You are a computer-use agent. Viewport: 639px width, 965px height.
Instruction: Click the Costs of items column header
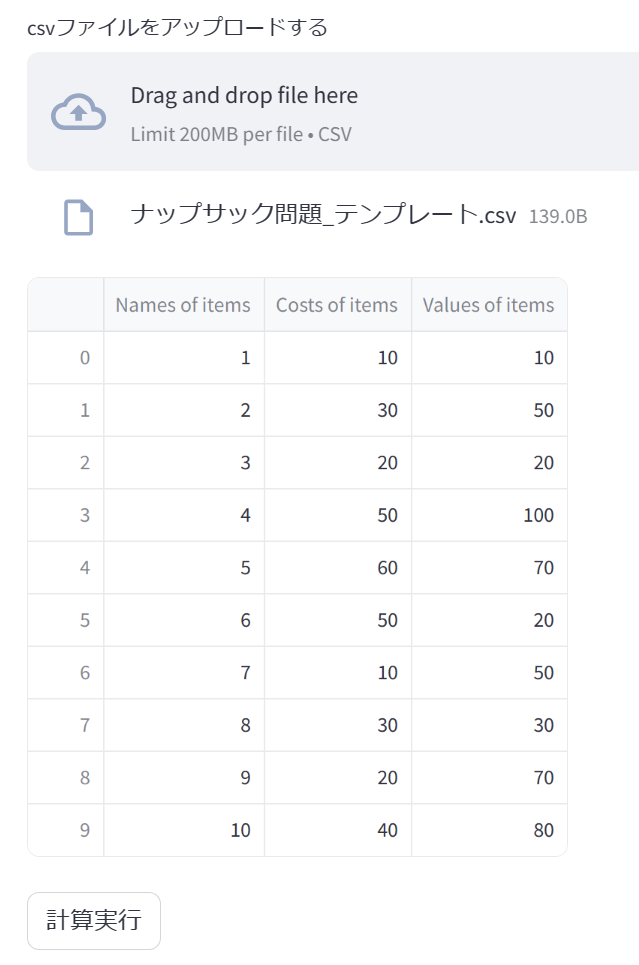click(x=337, y=305)
